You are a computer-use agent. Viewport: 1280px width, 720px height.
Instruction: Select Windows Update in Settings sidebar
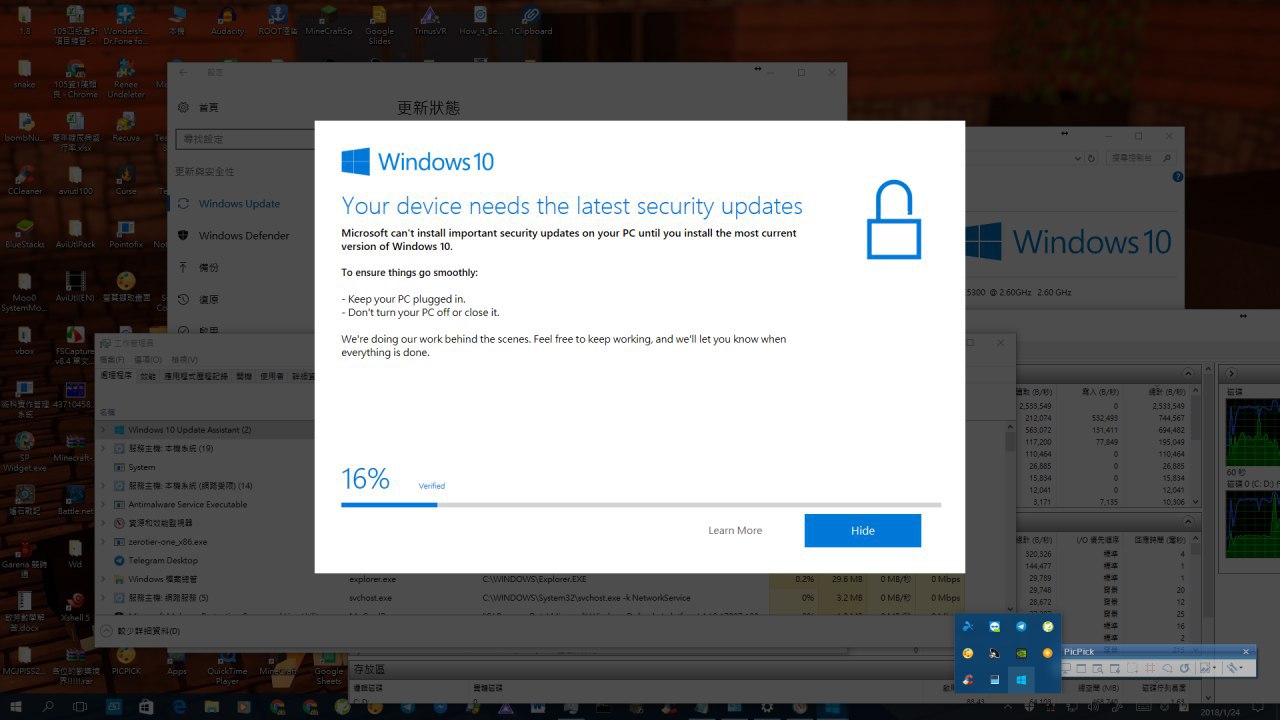point(239,204)
